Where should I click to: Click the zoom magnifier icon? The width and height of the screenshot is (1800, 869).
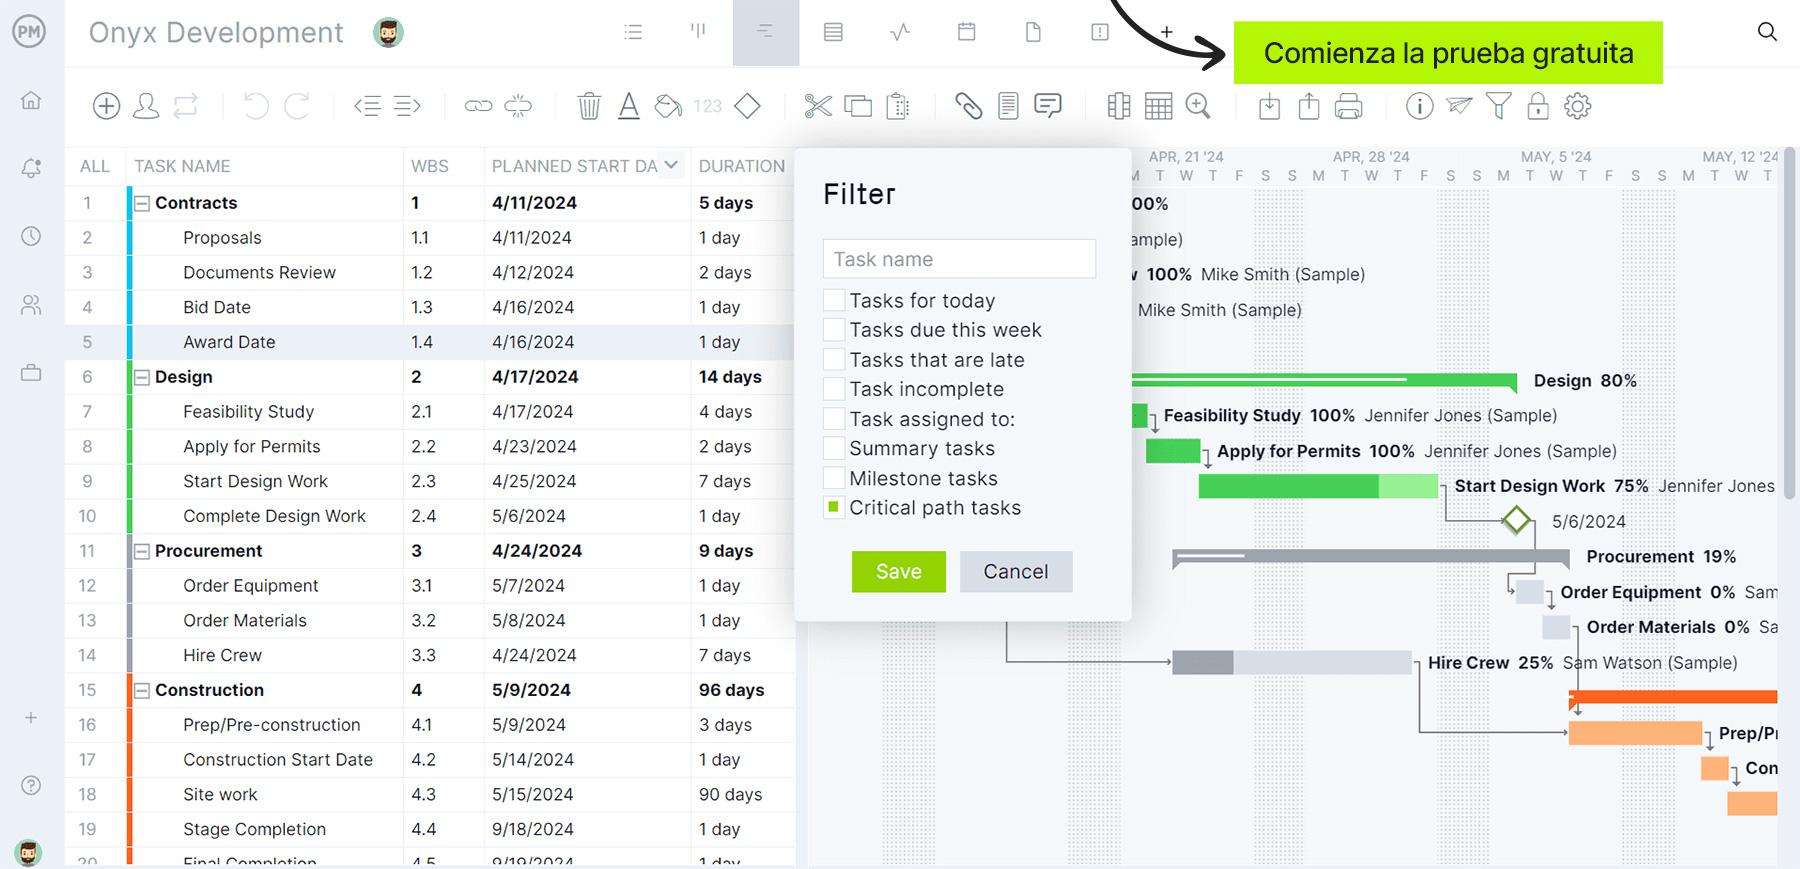tap(1198, 106)
